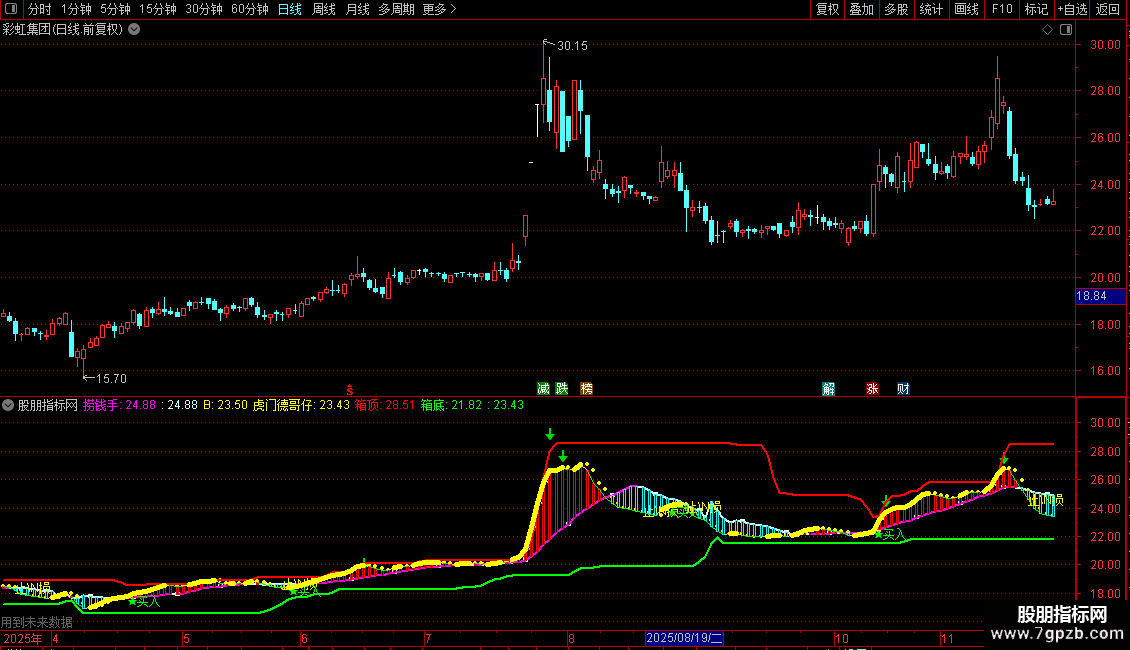Image resolution: width=1130 pixels, height=650 pixels.
Task: Click the green 跌 event marker
Action: pos(562,388)
